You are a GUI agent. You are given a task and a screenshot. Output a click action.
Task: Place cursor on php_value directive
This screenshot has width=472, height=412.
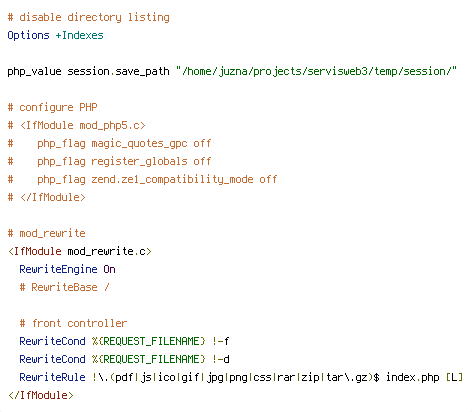pyautogui.click(x=34, y=71)
